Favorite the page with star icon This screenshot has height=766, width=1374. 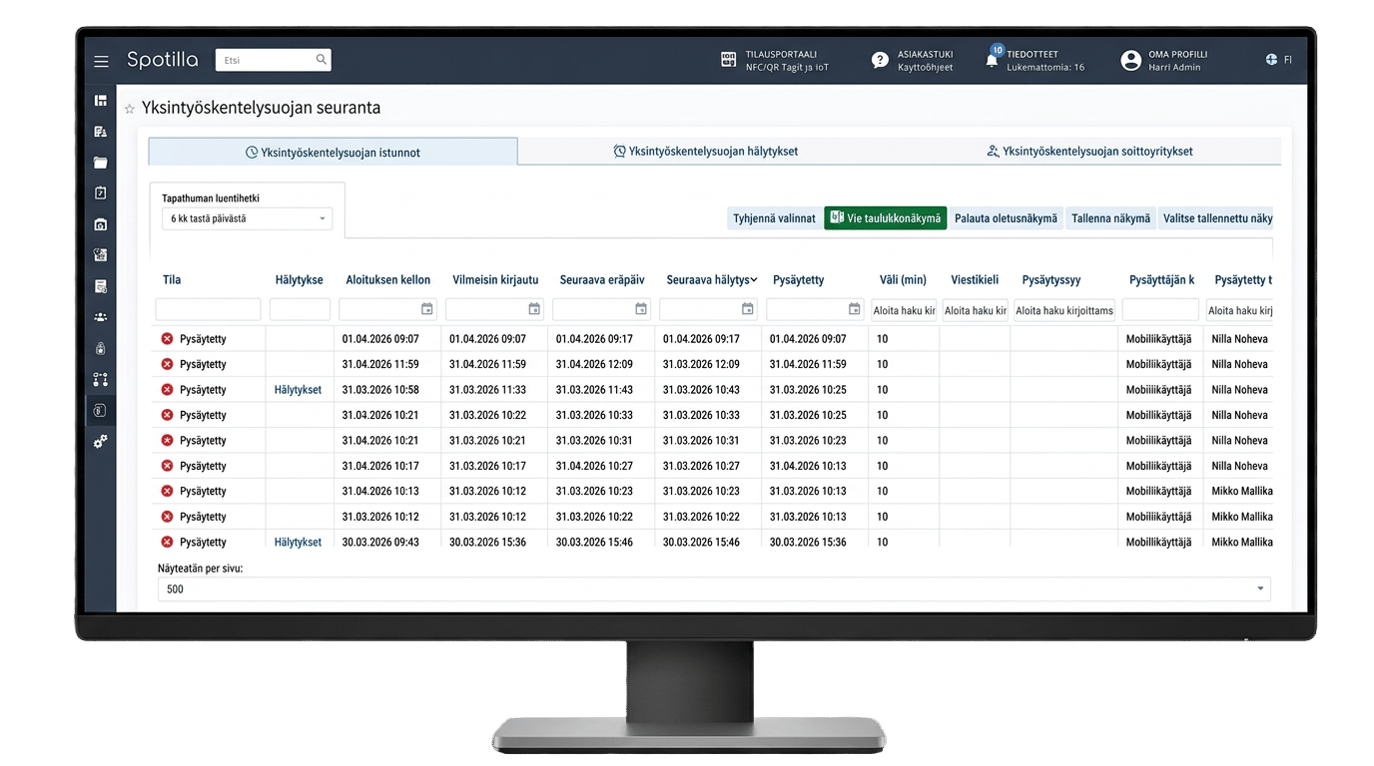tap(129, 109)
